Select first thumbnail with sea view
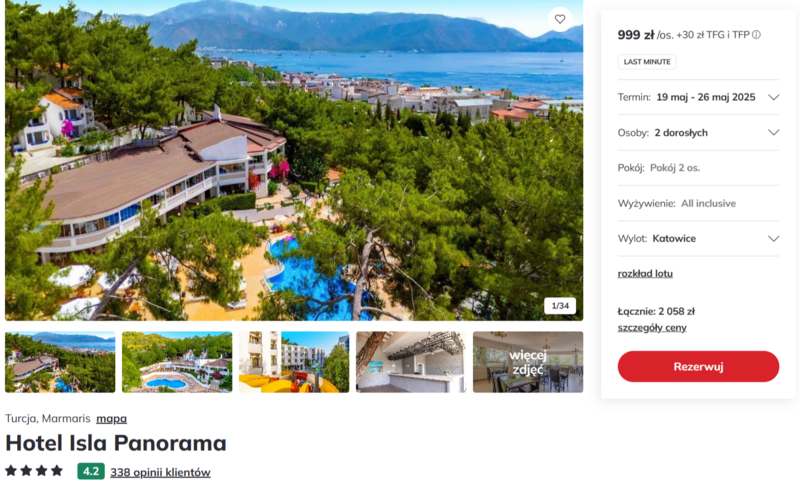The width and height of the screenshot is (800, 482). (60, 362)
